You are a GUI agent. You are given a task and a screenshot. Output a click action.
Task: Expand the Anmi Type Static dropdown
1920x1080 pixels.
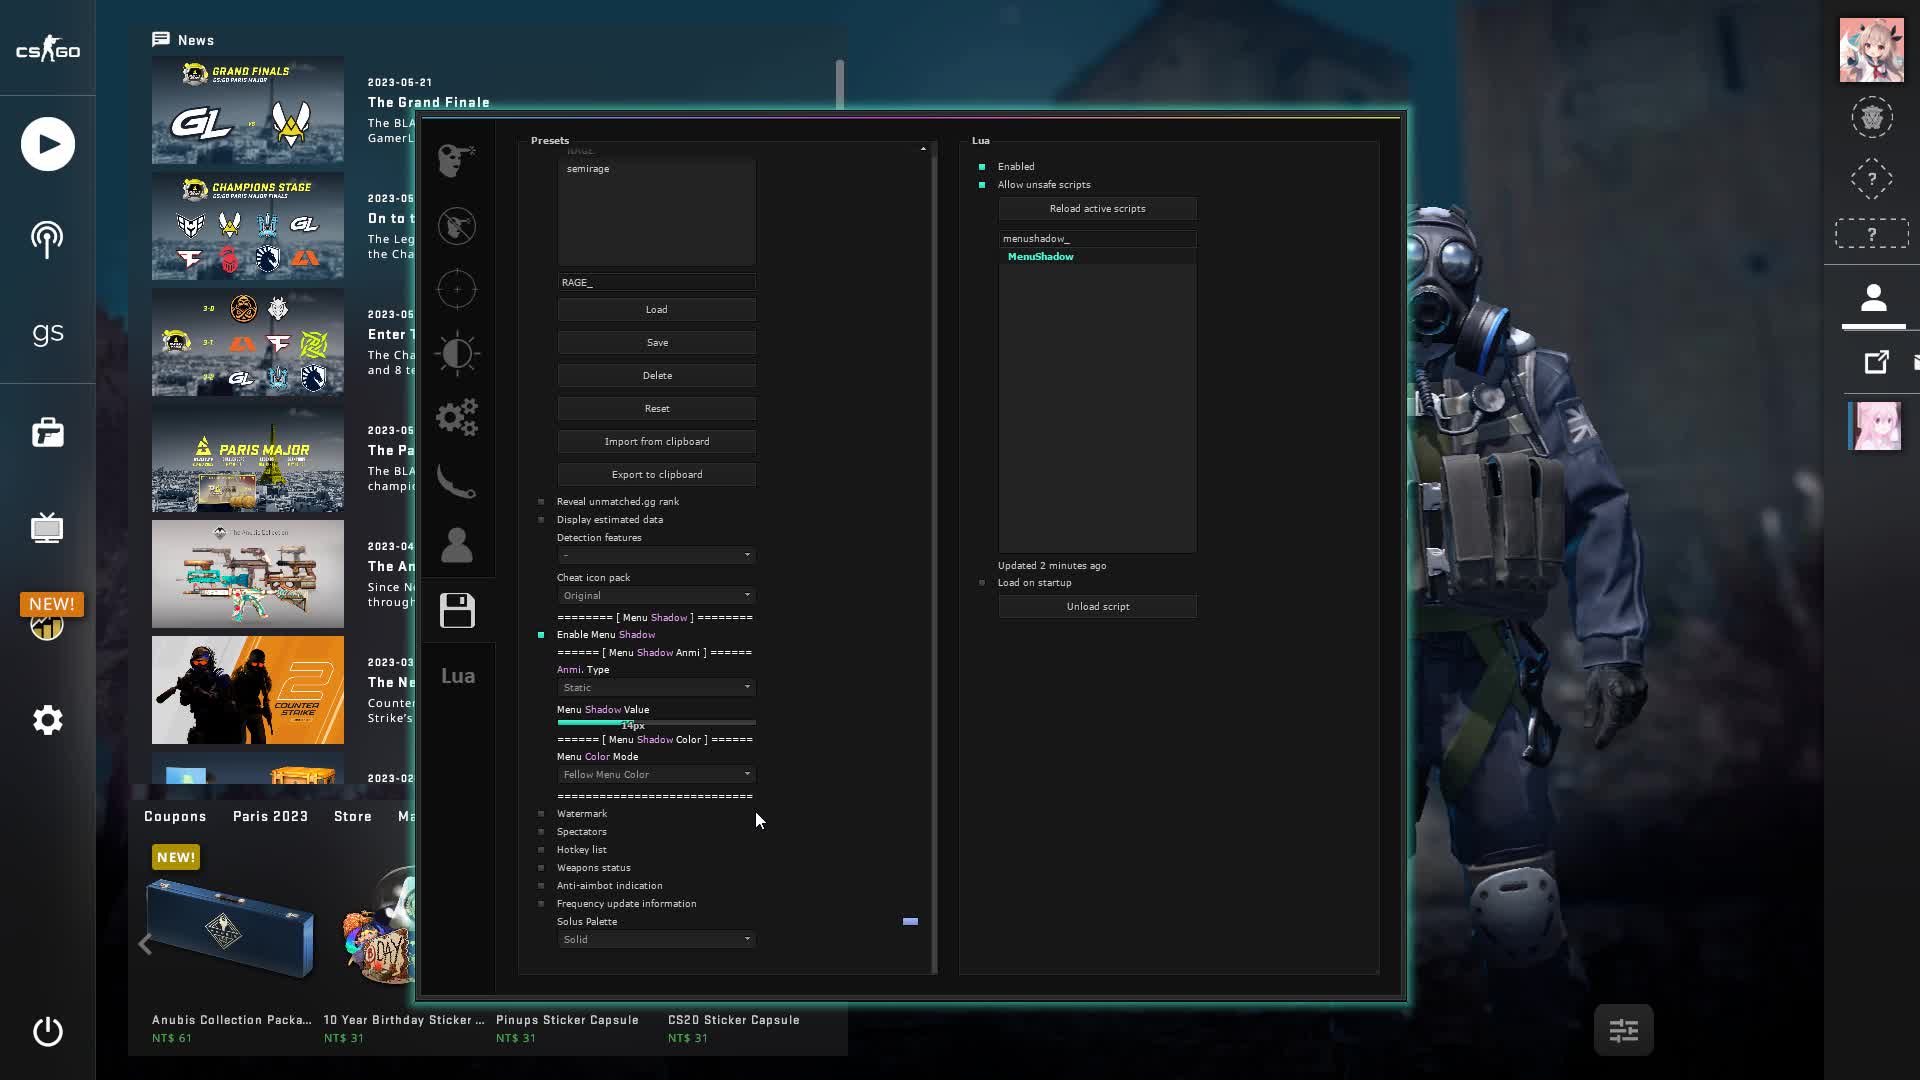656,687
